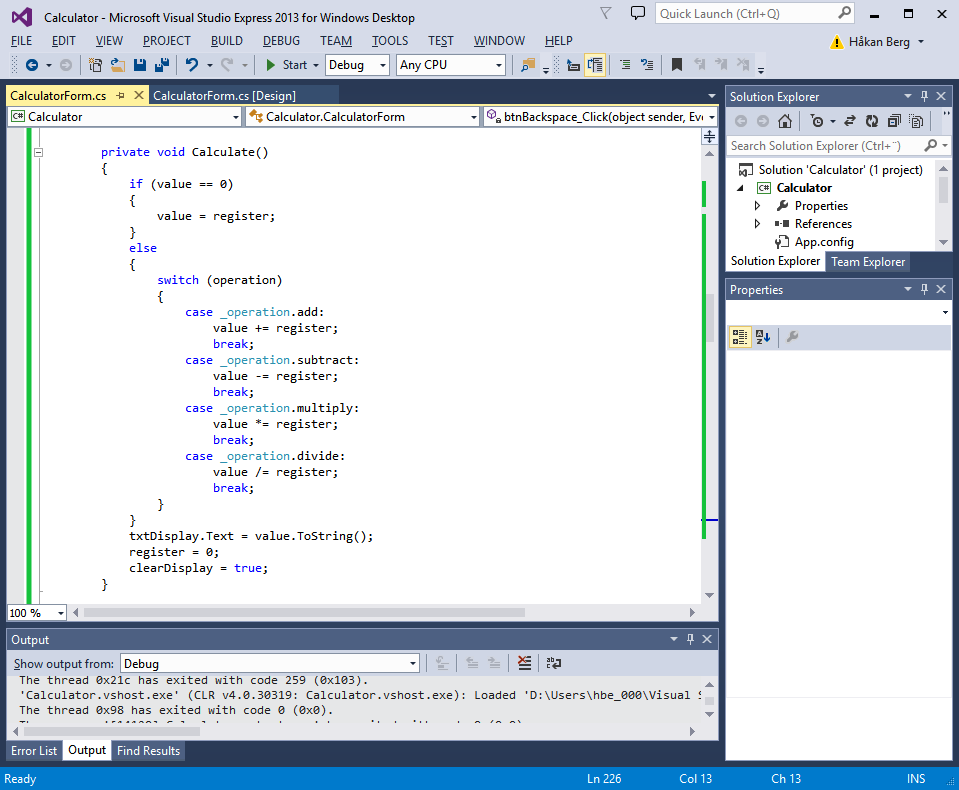Viewport: 959px width, 790px height.
Task: Click the Home icon in Solution Explorer
Action: click(x=785, y=121)
